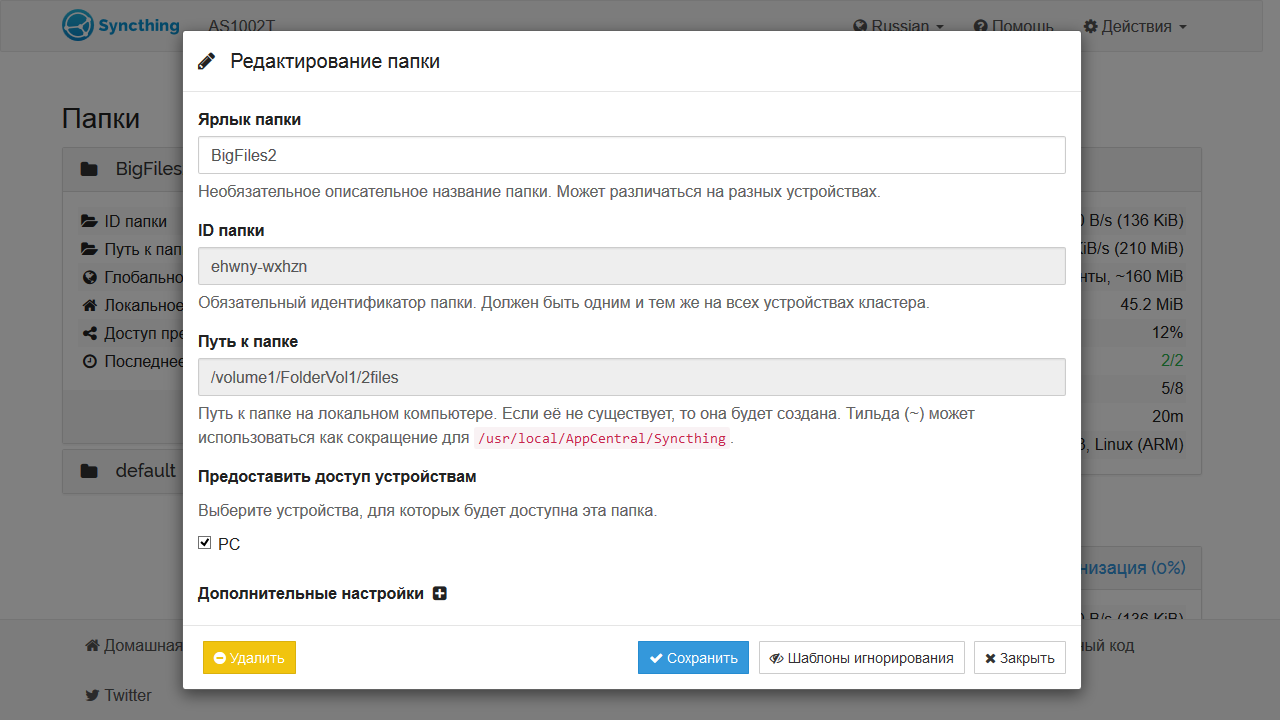Click folder icon beside BigFiles panel
1280x720 pixels.
pyautogui.click(x=89, y=169)
